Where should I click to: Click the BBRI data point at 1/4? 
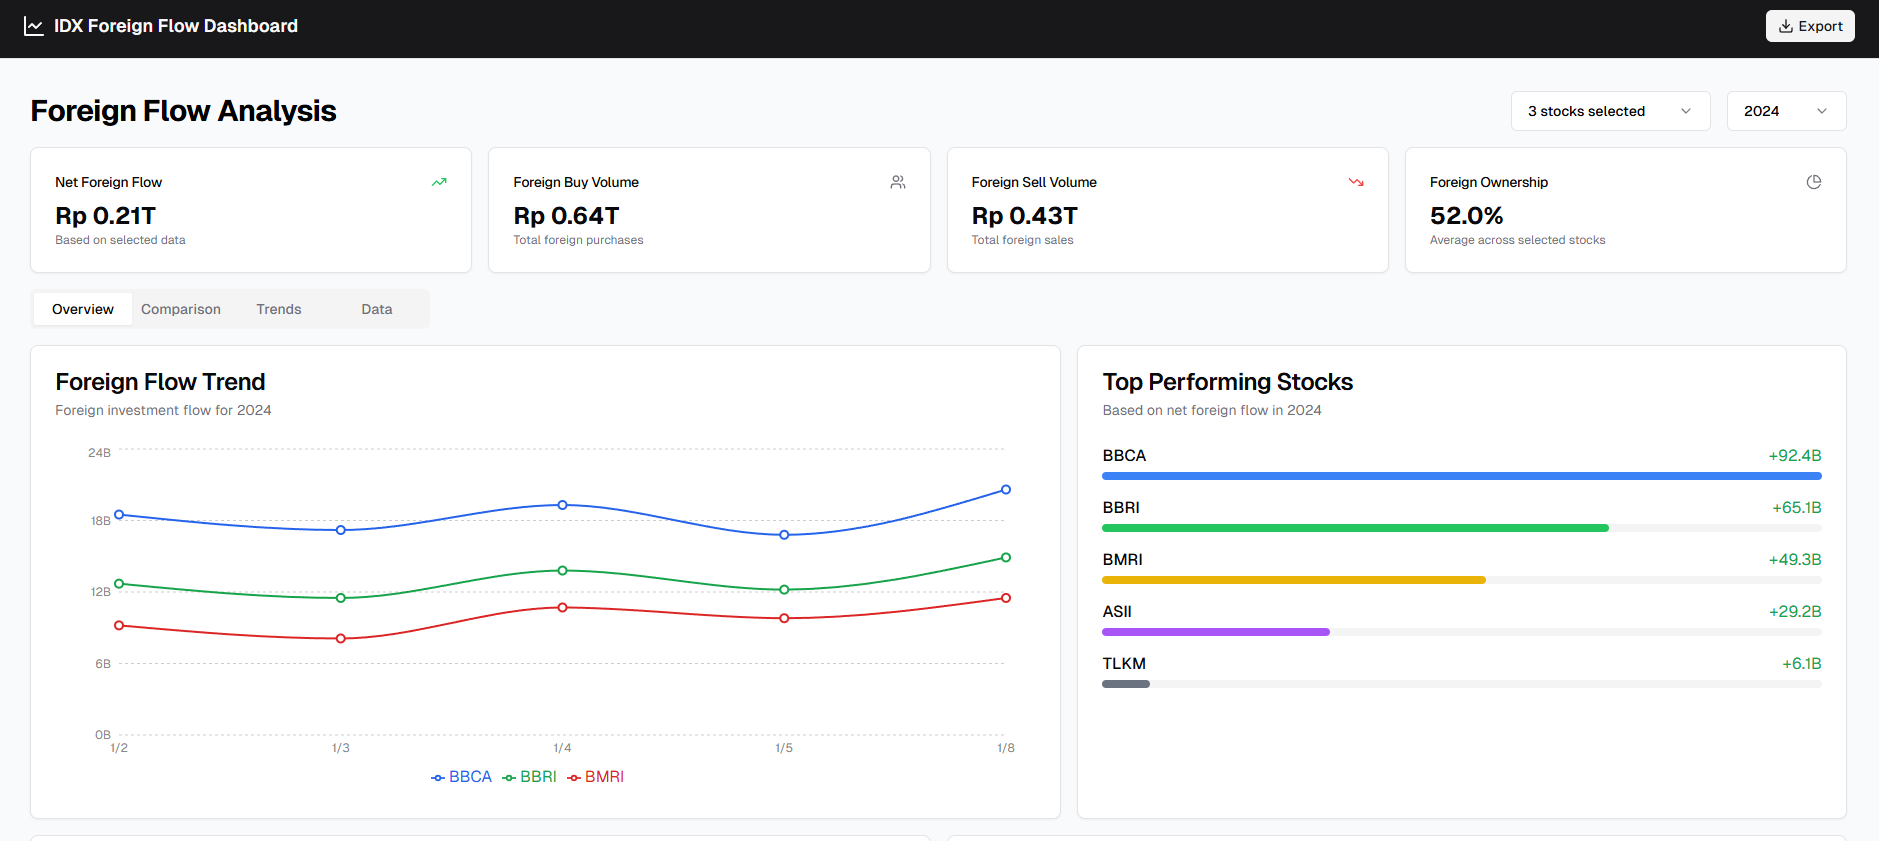[x=563, y=570]
